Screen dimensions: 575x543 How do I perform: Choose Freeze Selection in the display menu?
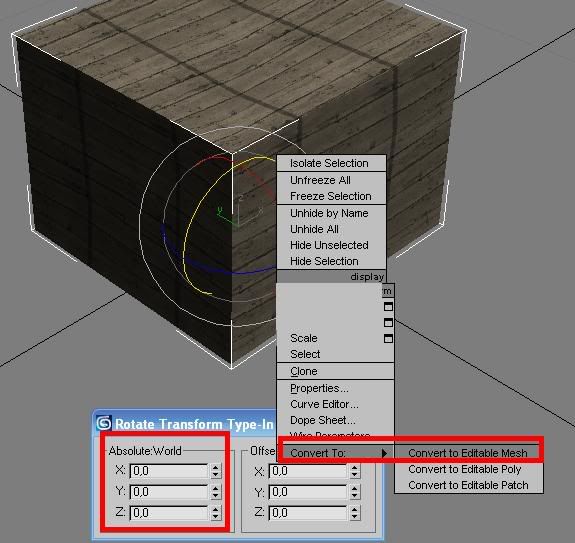pyautogui.click(x=330, y=196)
